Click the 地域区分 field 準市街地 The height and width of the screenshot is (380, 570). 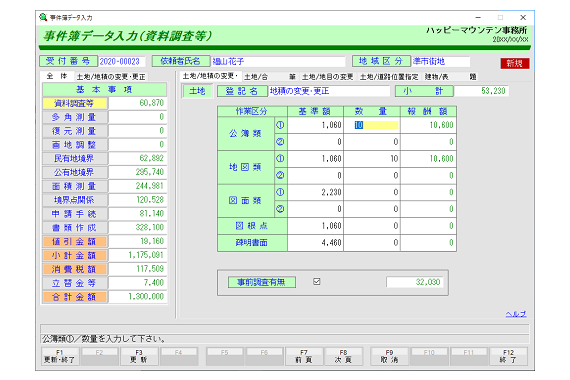[441, 61]
